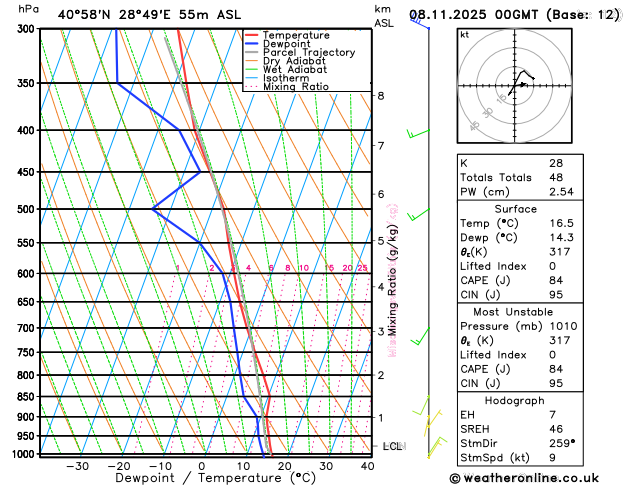Click the red Temperature line sample in legend

252,35
